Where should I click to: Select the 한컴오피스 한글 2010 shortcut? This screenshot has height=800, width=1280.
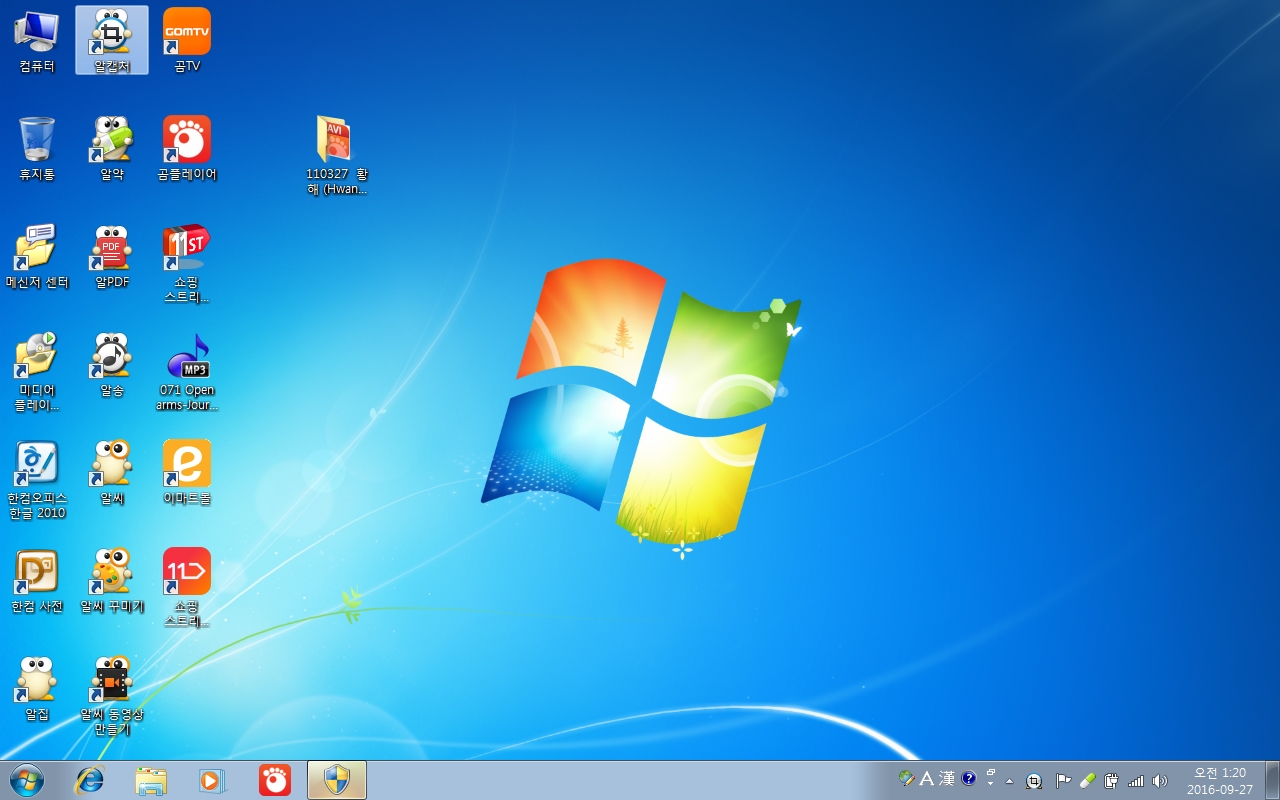click(x=37, y=466)
